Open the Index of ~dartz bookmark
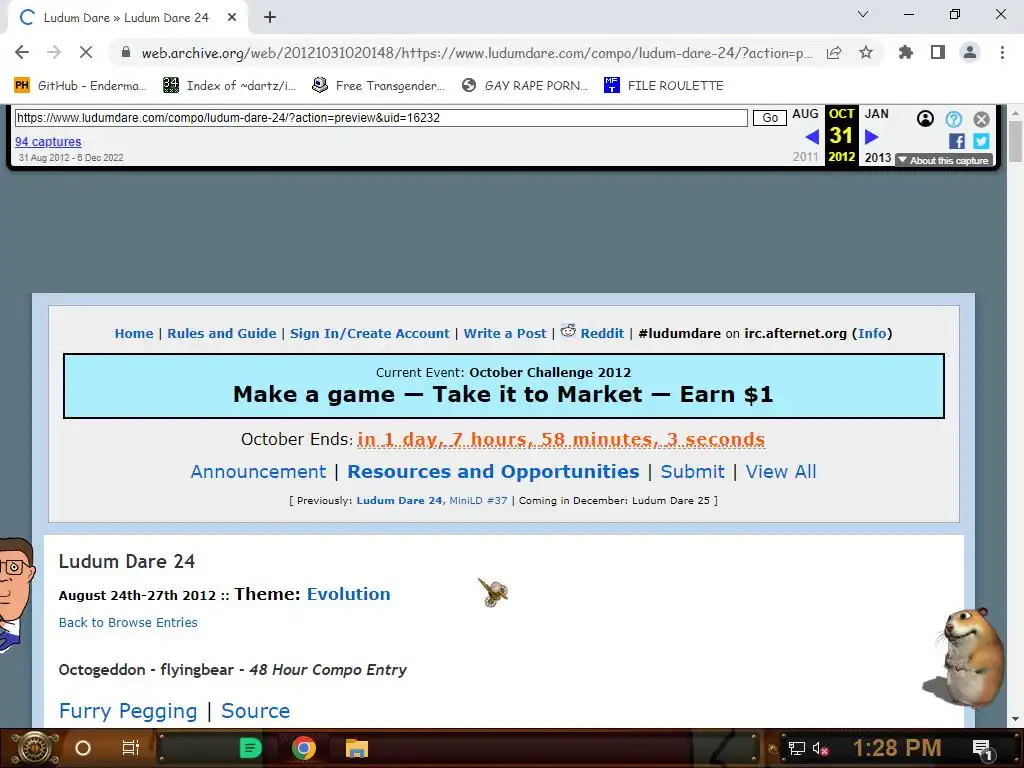Viewport: 1024px width, 768px height. click(x=230, y=86)
